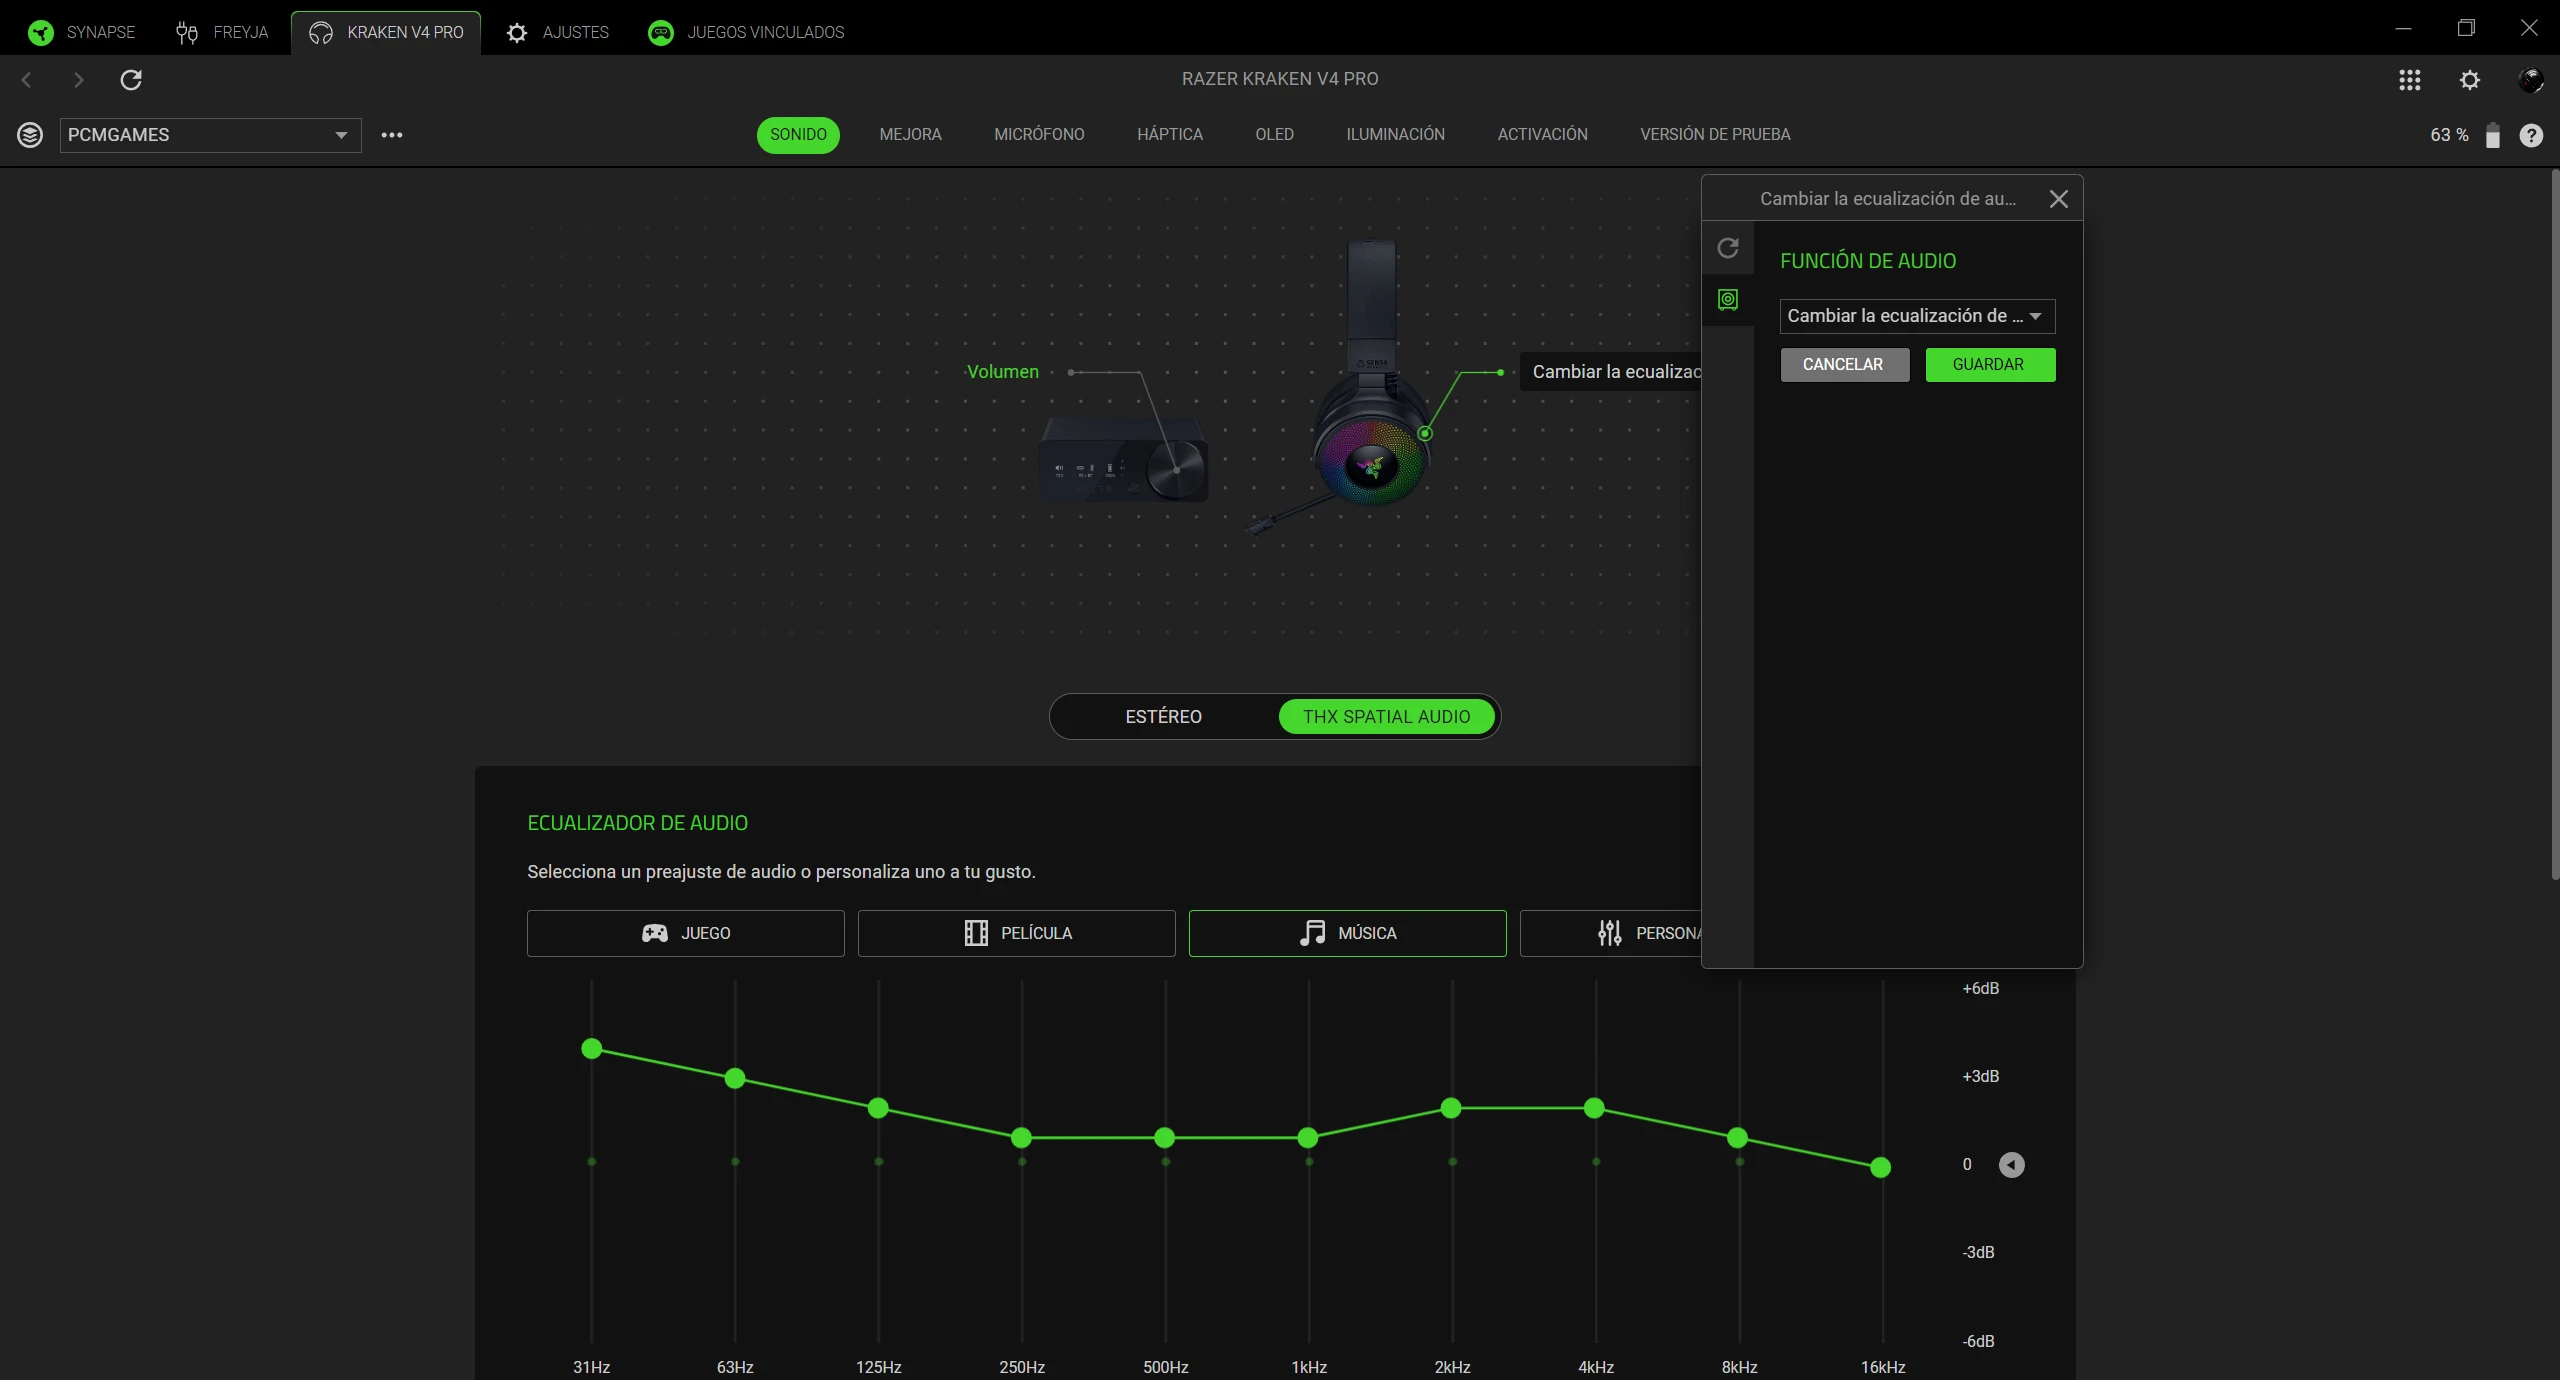Click the 8kHz equalizer slider handle
The image size is (2560, 1380).
click(1738, 1138)
